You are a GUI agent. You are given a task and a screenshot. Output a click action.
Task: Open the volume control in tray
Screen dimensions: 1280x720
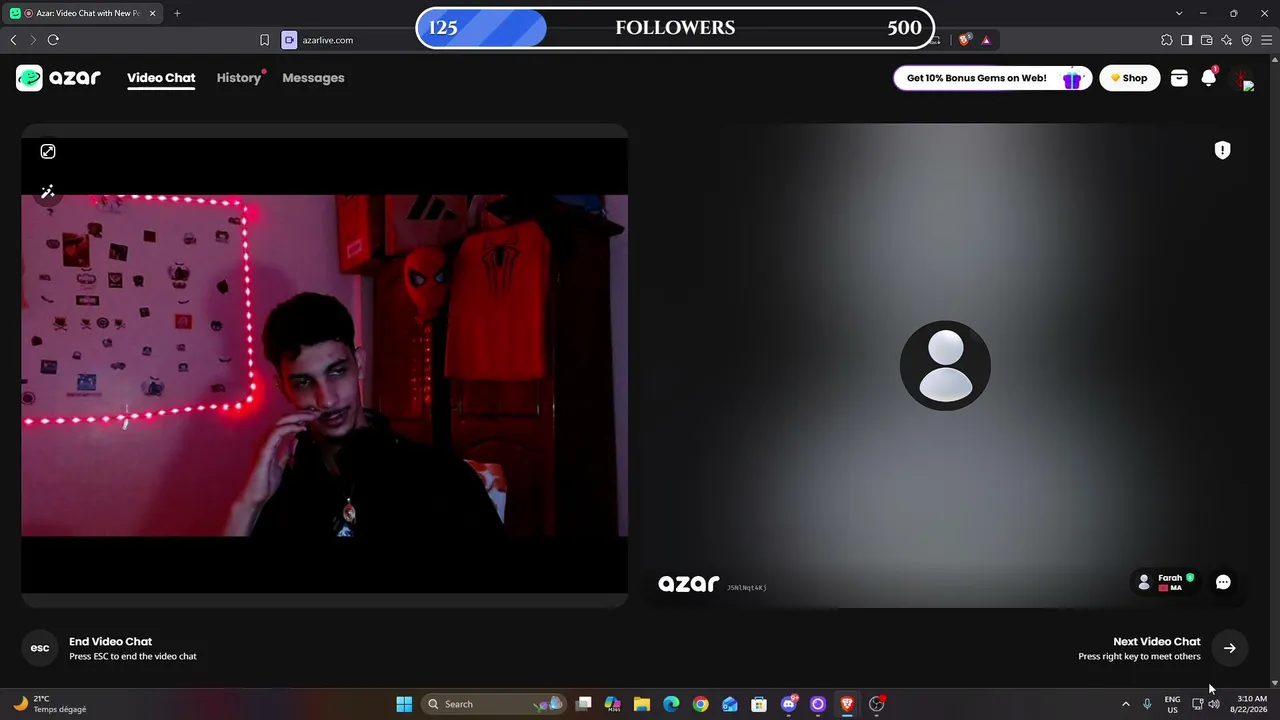[x=1214, y=704]
